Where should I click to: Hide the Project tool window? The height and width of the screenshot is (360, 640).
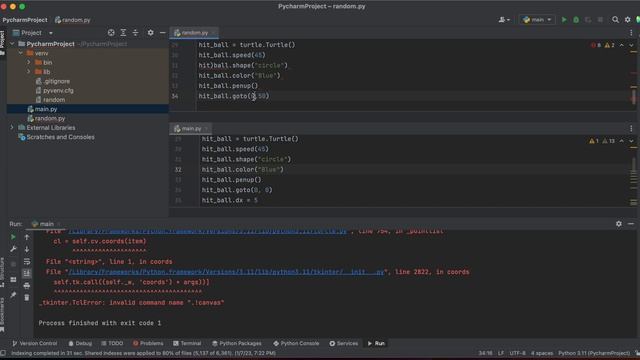click(x=162, y=33)
